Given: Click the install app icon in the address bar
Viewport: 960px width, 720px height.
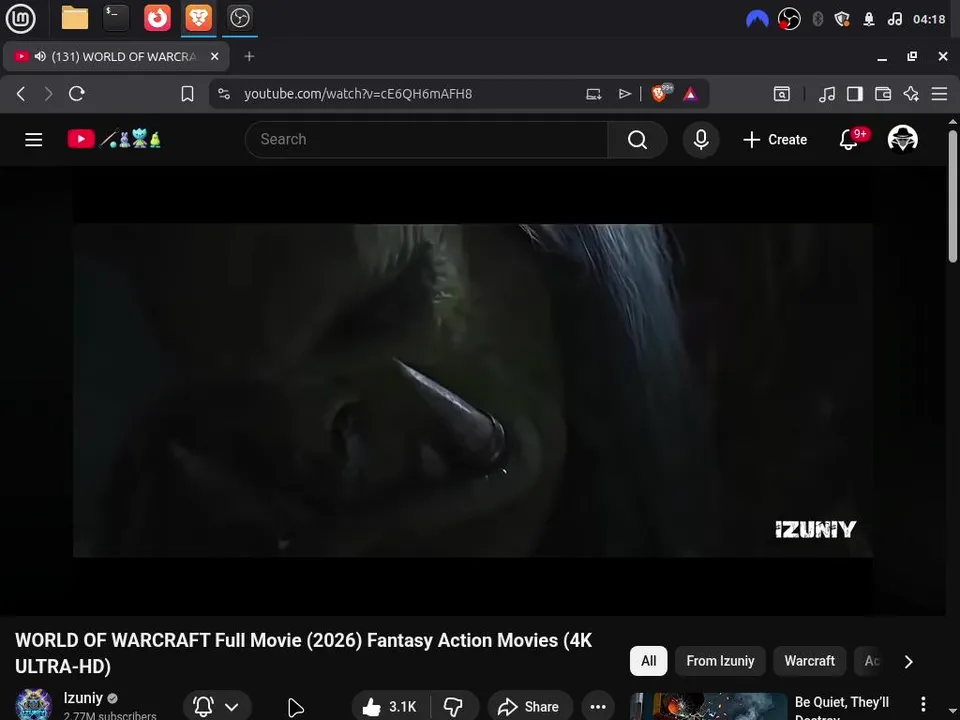Looking at the screenshot, I should pyautogui.click(x=593, y=94).
